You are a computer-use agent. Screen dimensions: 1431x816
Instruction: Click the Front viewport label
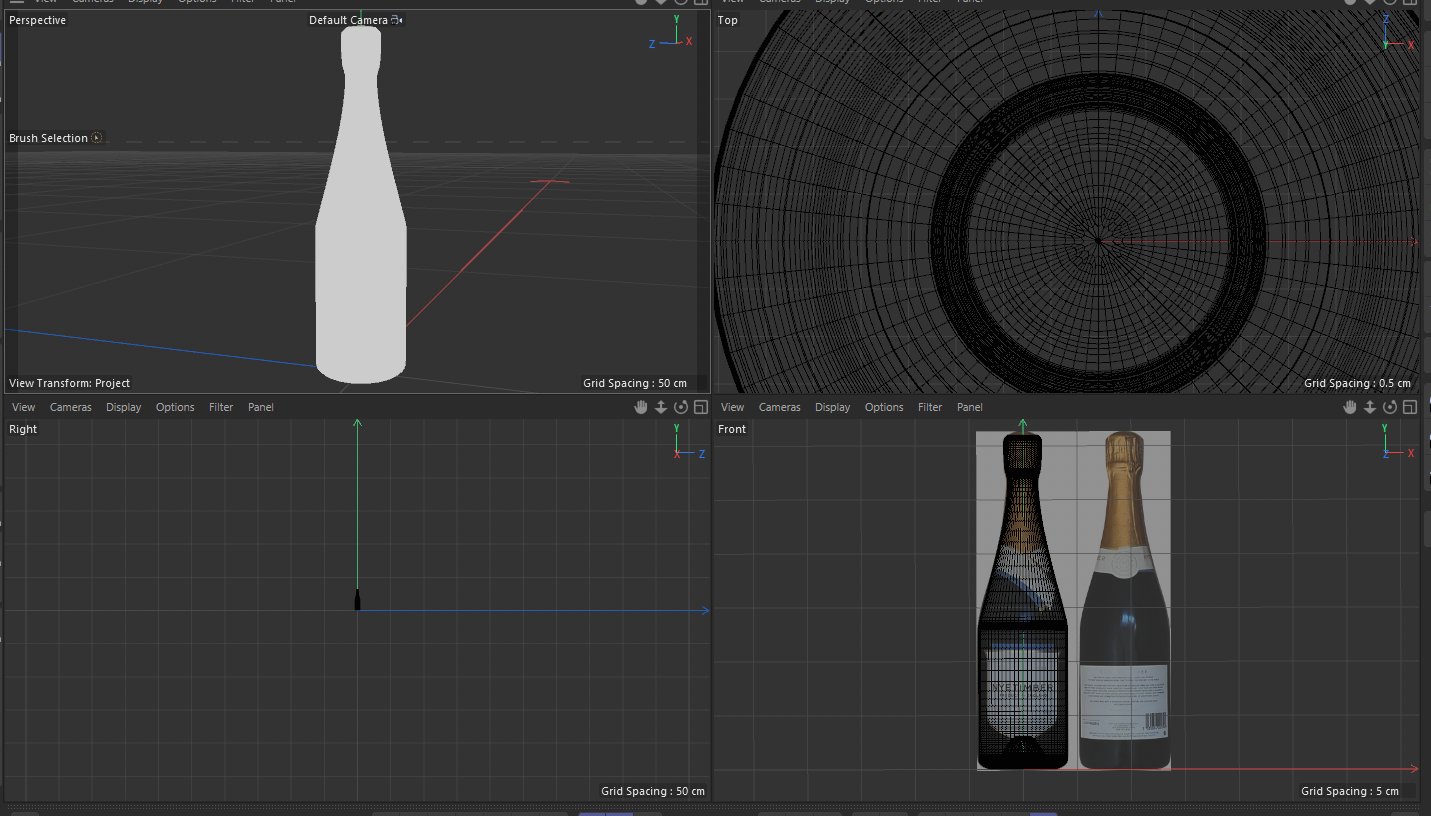pos(732,429)
